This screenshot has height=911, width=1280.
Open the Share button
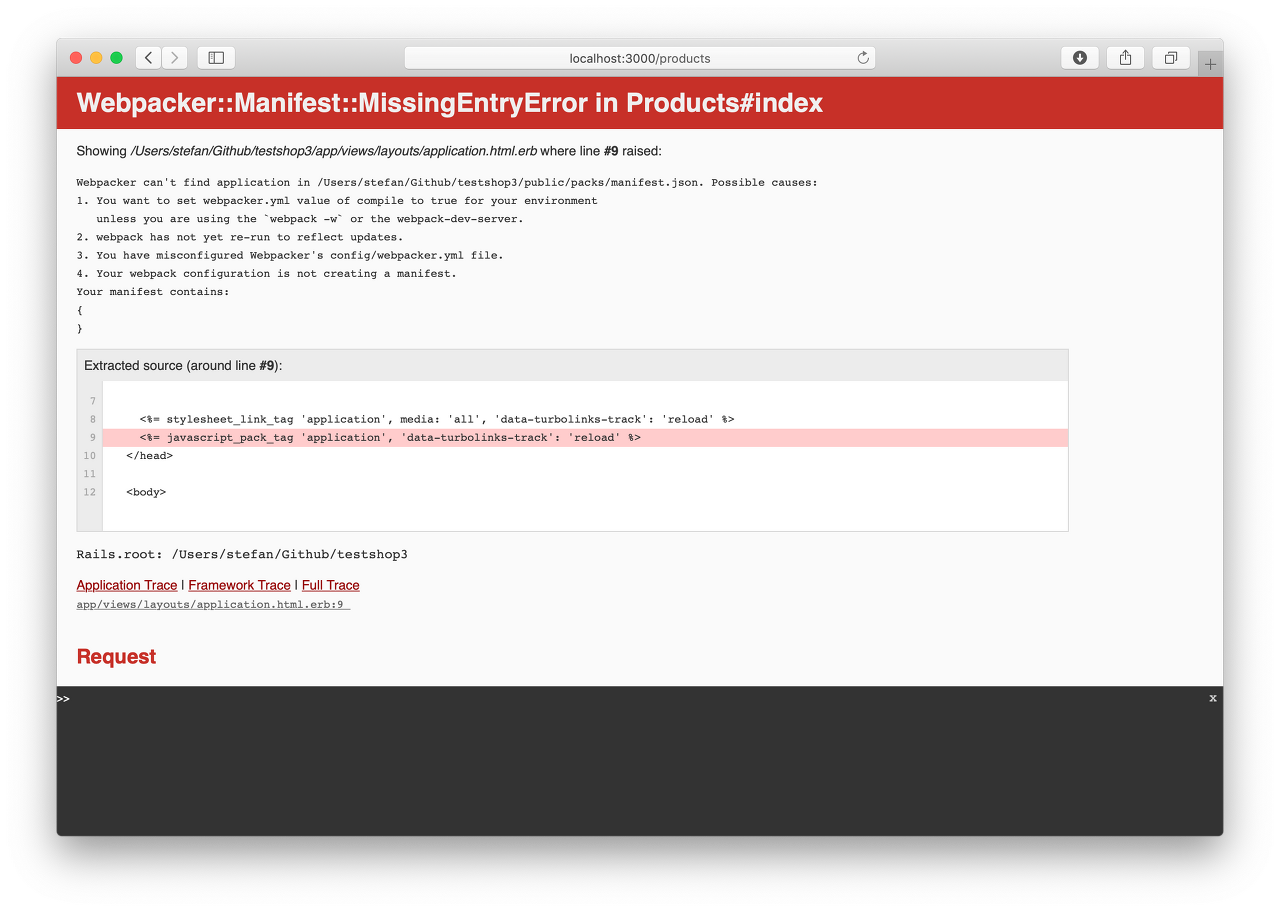(1125, 58)
